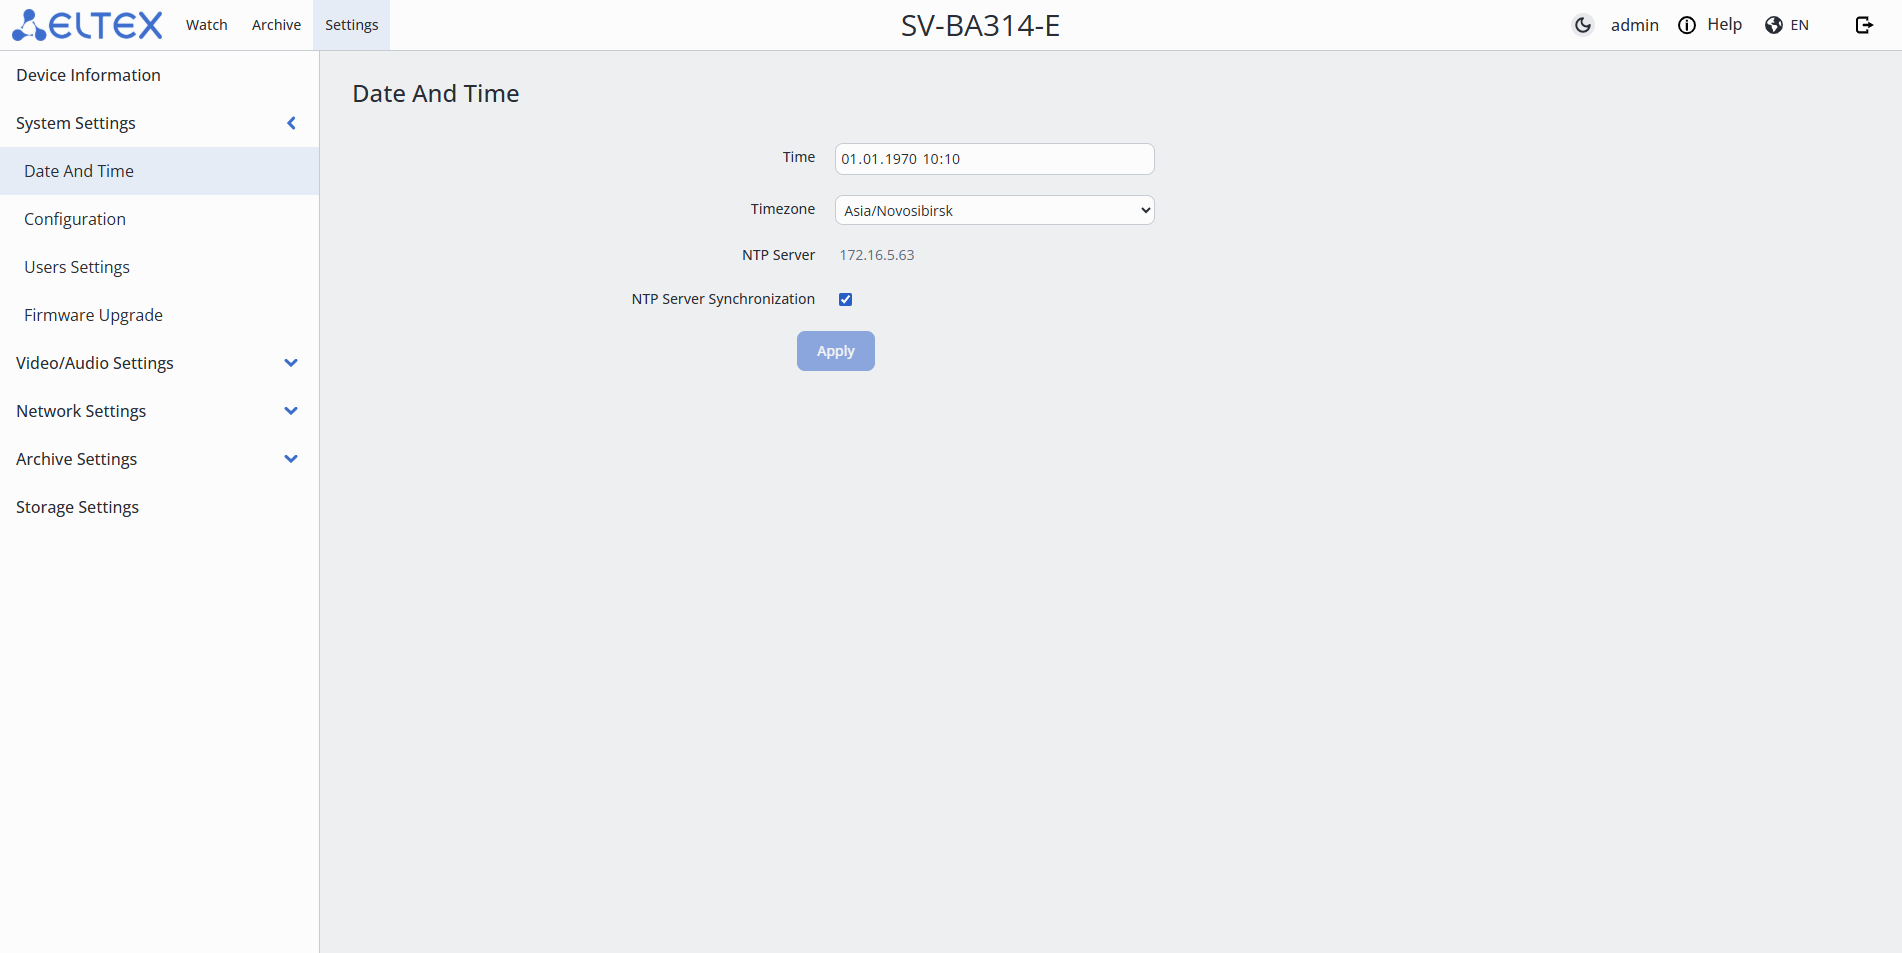
Task: Click the logout icon
Action: (1864, 25)
